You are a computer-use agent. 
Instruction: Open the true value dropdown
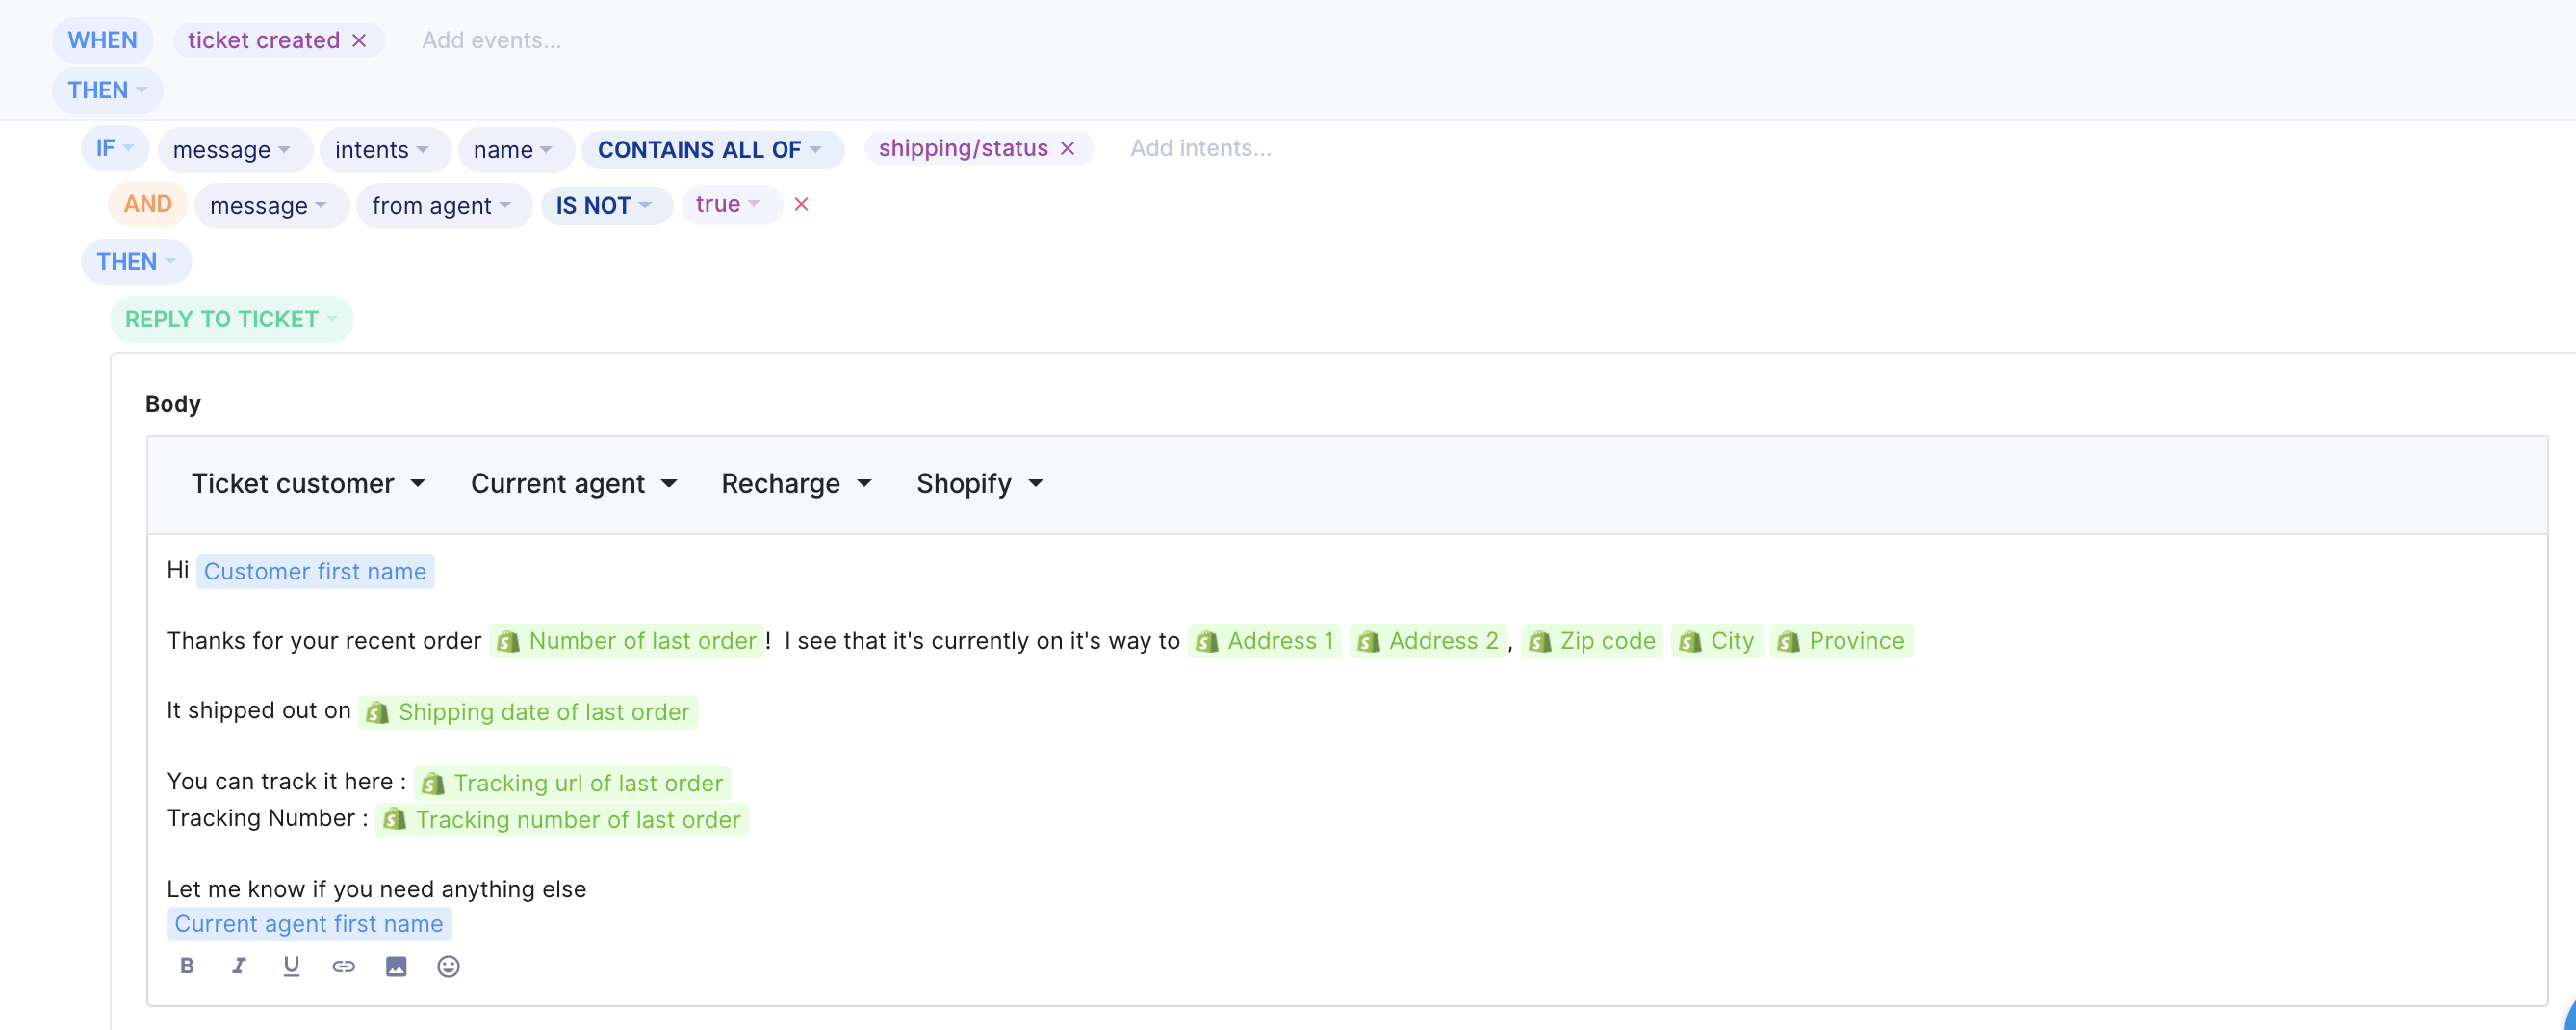point(731,204)
